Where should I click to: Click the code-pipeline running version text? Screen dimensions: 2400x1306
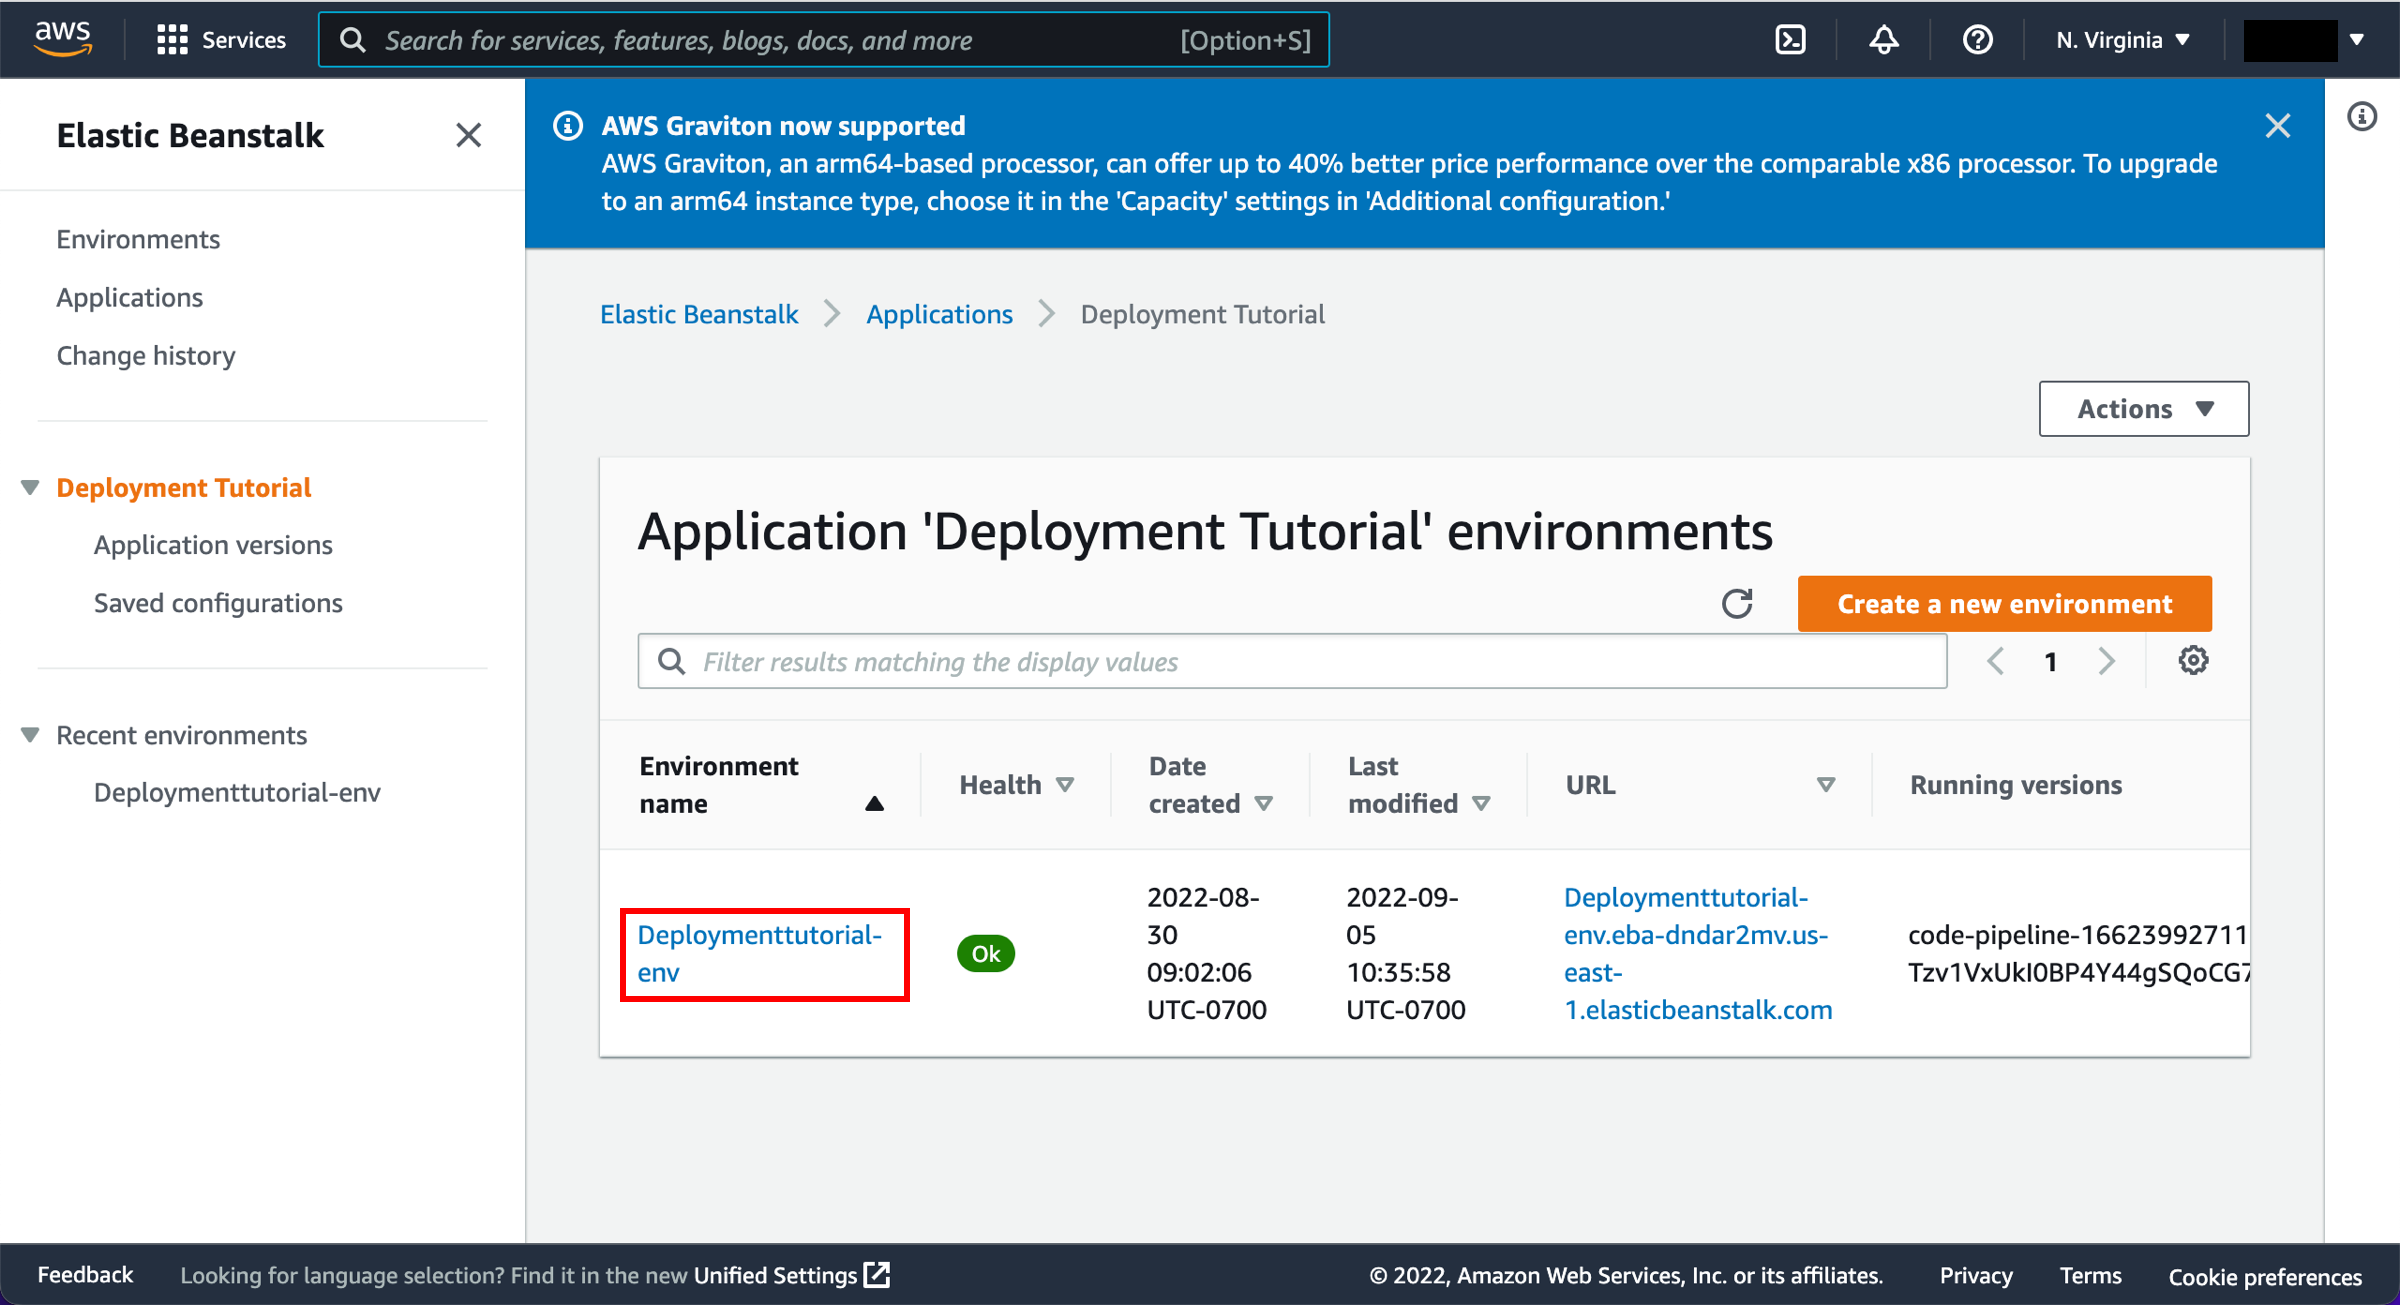pos(2078,953)
